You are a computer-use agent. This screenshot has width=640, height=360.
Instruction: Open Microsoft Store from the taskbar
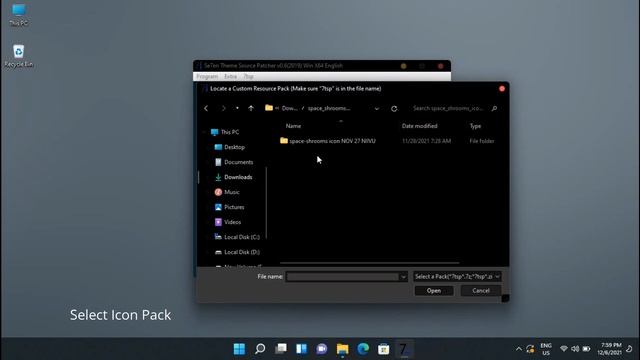click(x=383, y=349)
